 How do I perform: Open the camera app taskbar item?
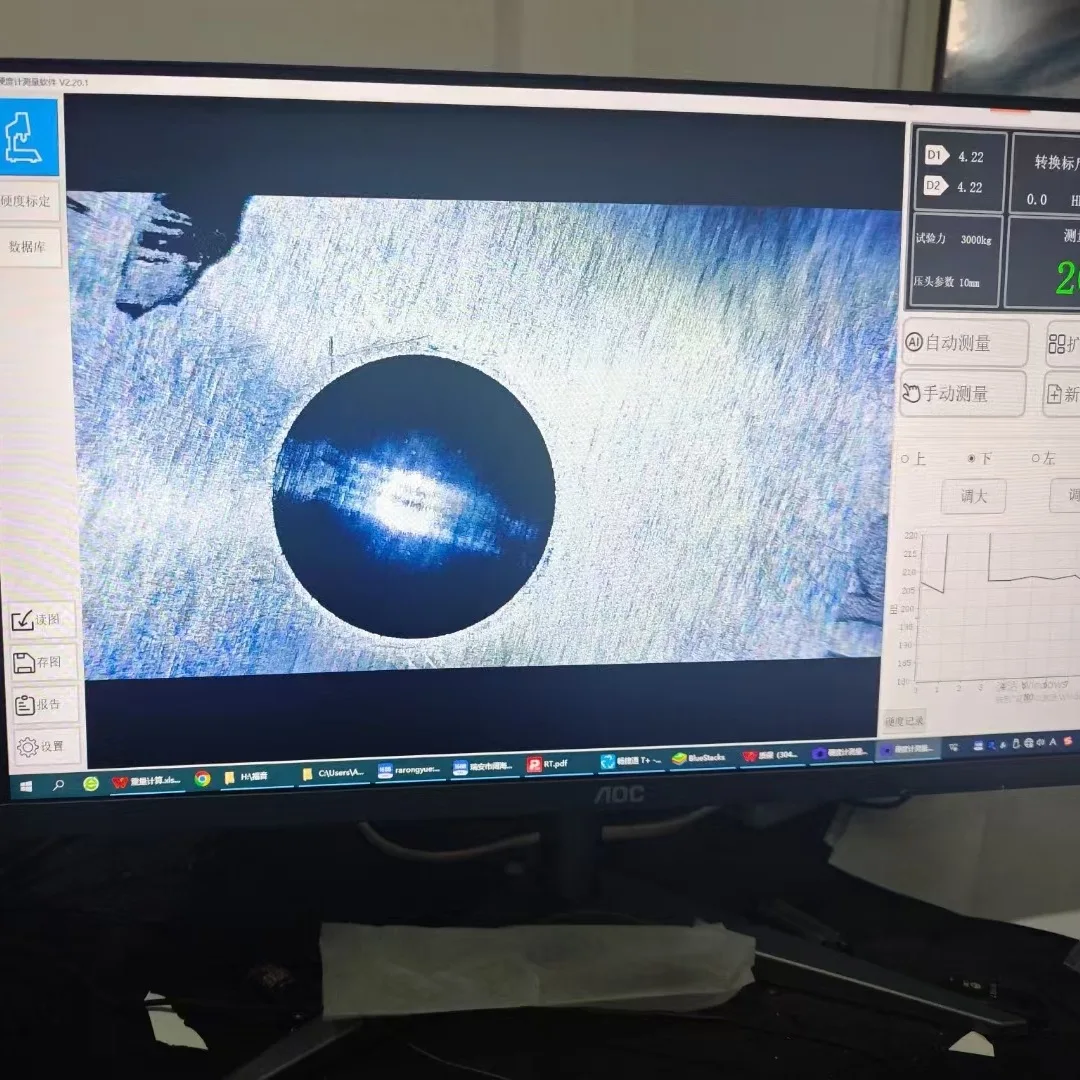pos(840,752)
